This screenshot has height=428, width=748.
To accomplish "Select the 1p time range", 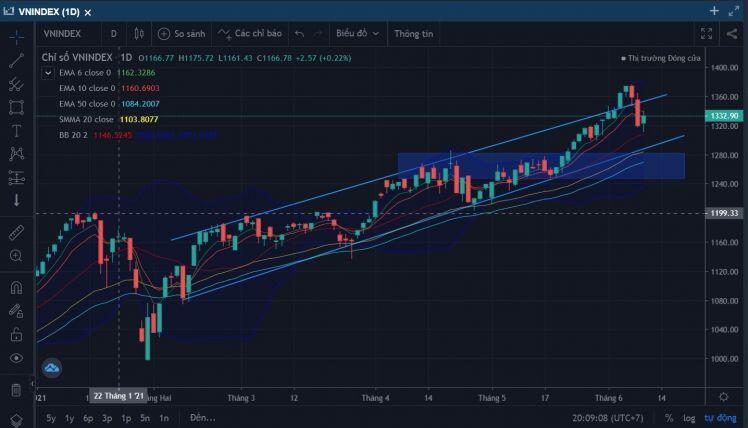I will pyautogui.click(x=126, y=418).
